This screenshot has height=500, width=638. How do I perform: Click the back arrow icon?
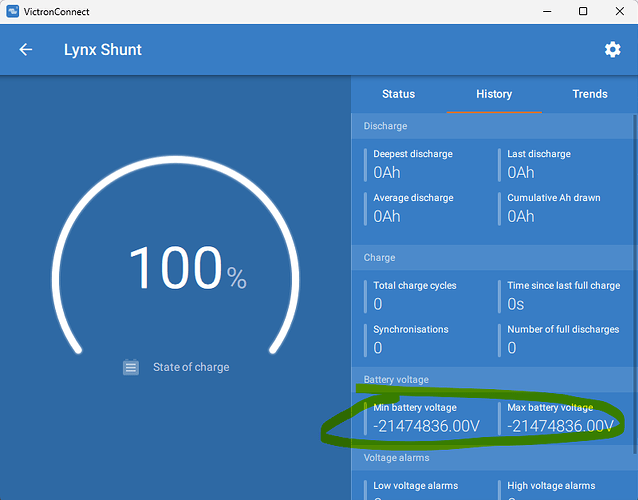pyautogui.click(x=26, y=50)
